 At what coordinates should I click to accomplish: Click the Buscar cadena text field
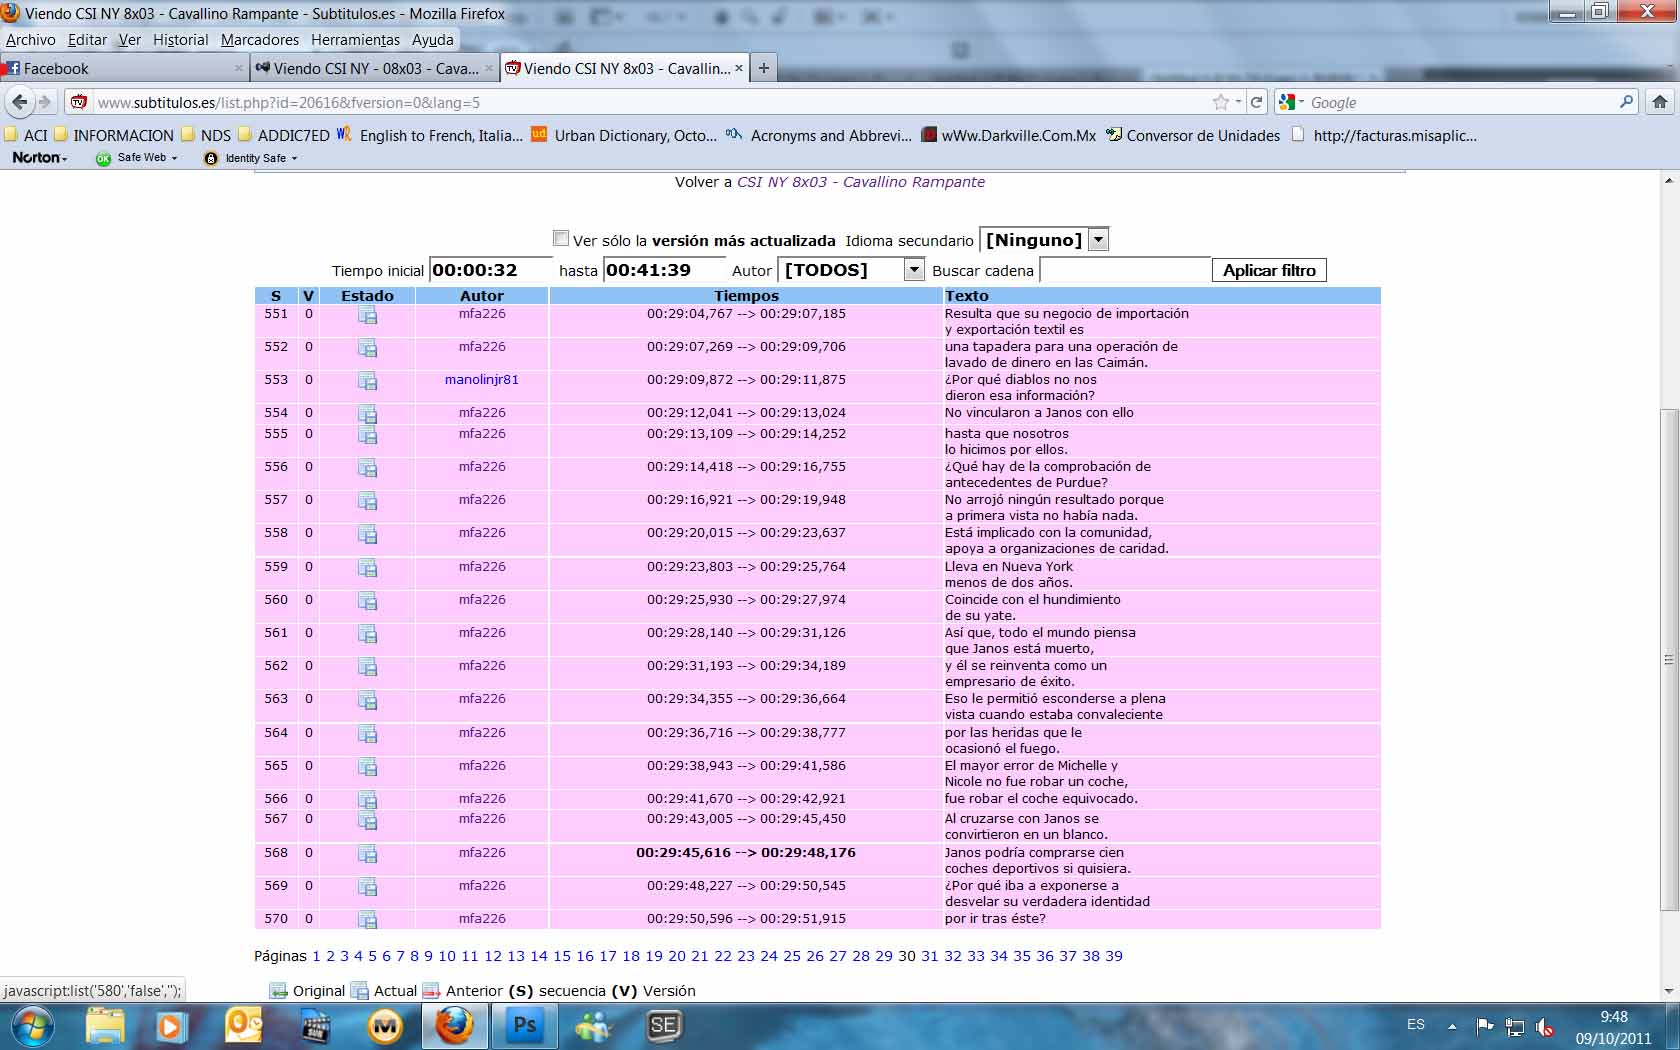(1124, 270)
